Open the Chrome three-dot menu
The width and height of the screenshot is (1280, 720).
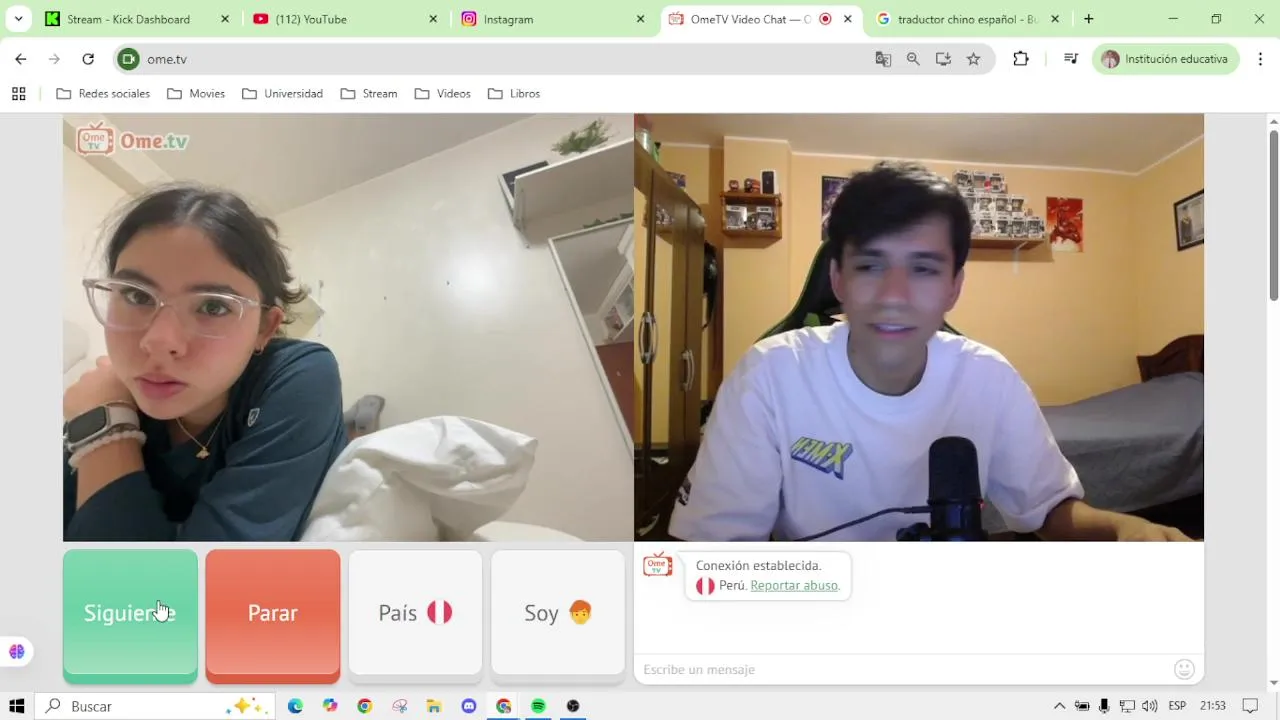coord(1261,59)
